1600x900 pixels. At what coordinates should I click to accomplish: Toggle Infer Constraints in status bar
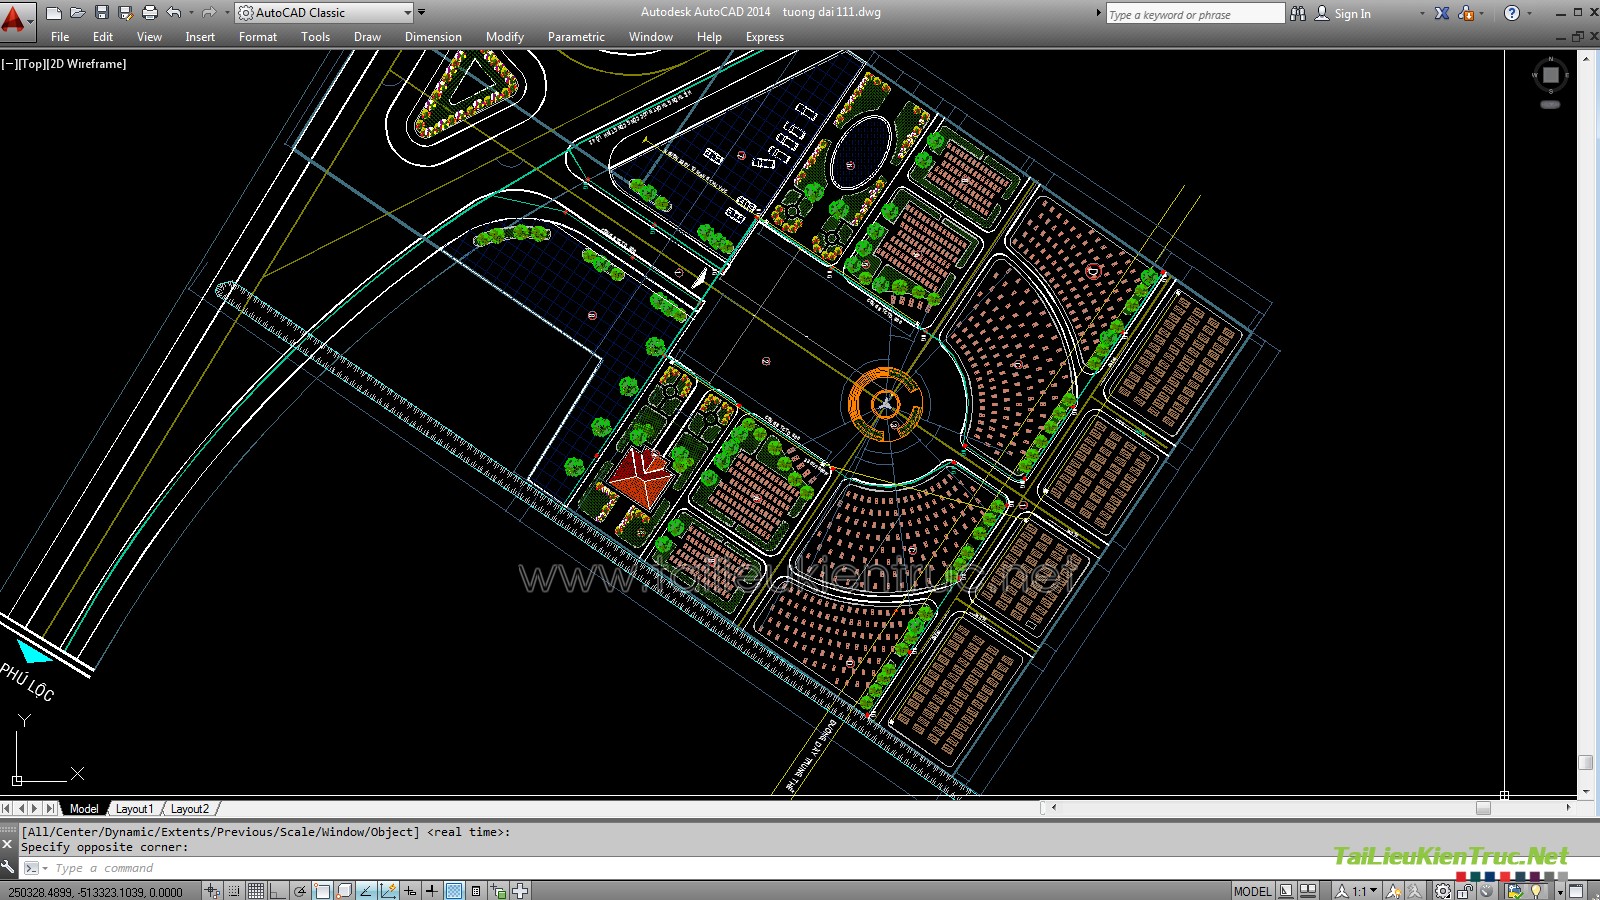[211, 890]
